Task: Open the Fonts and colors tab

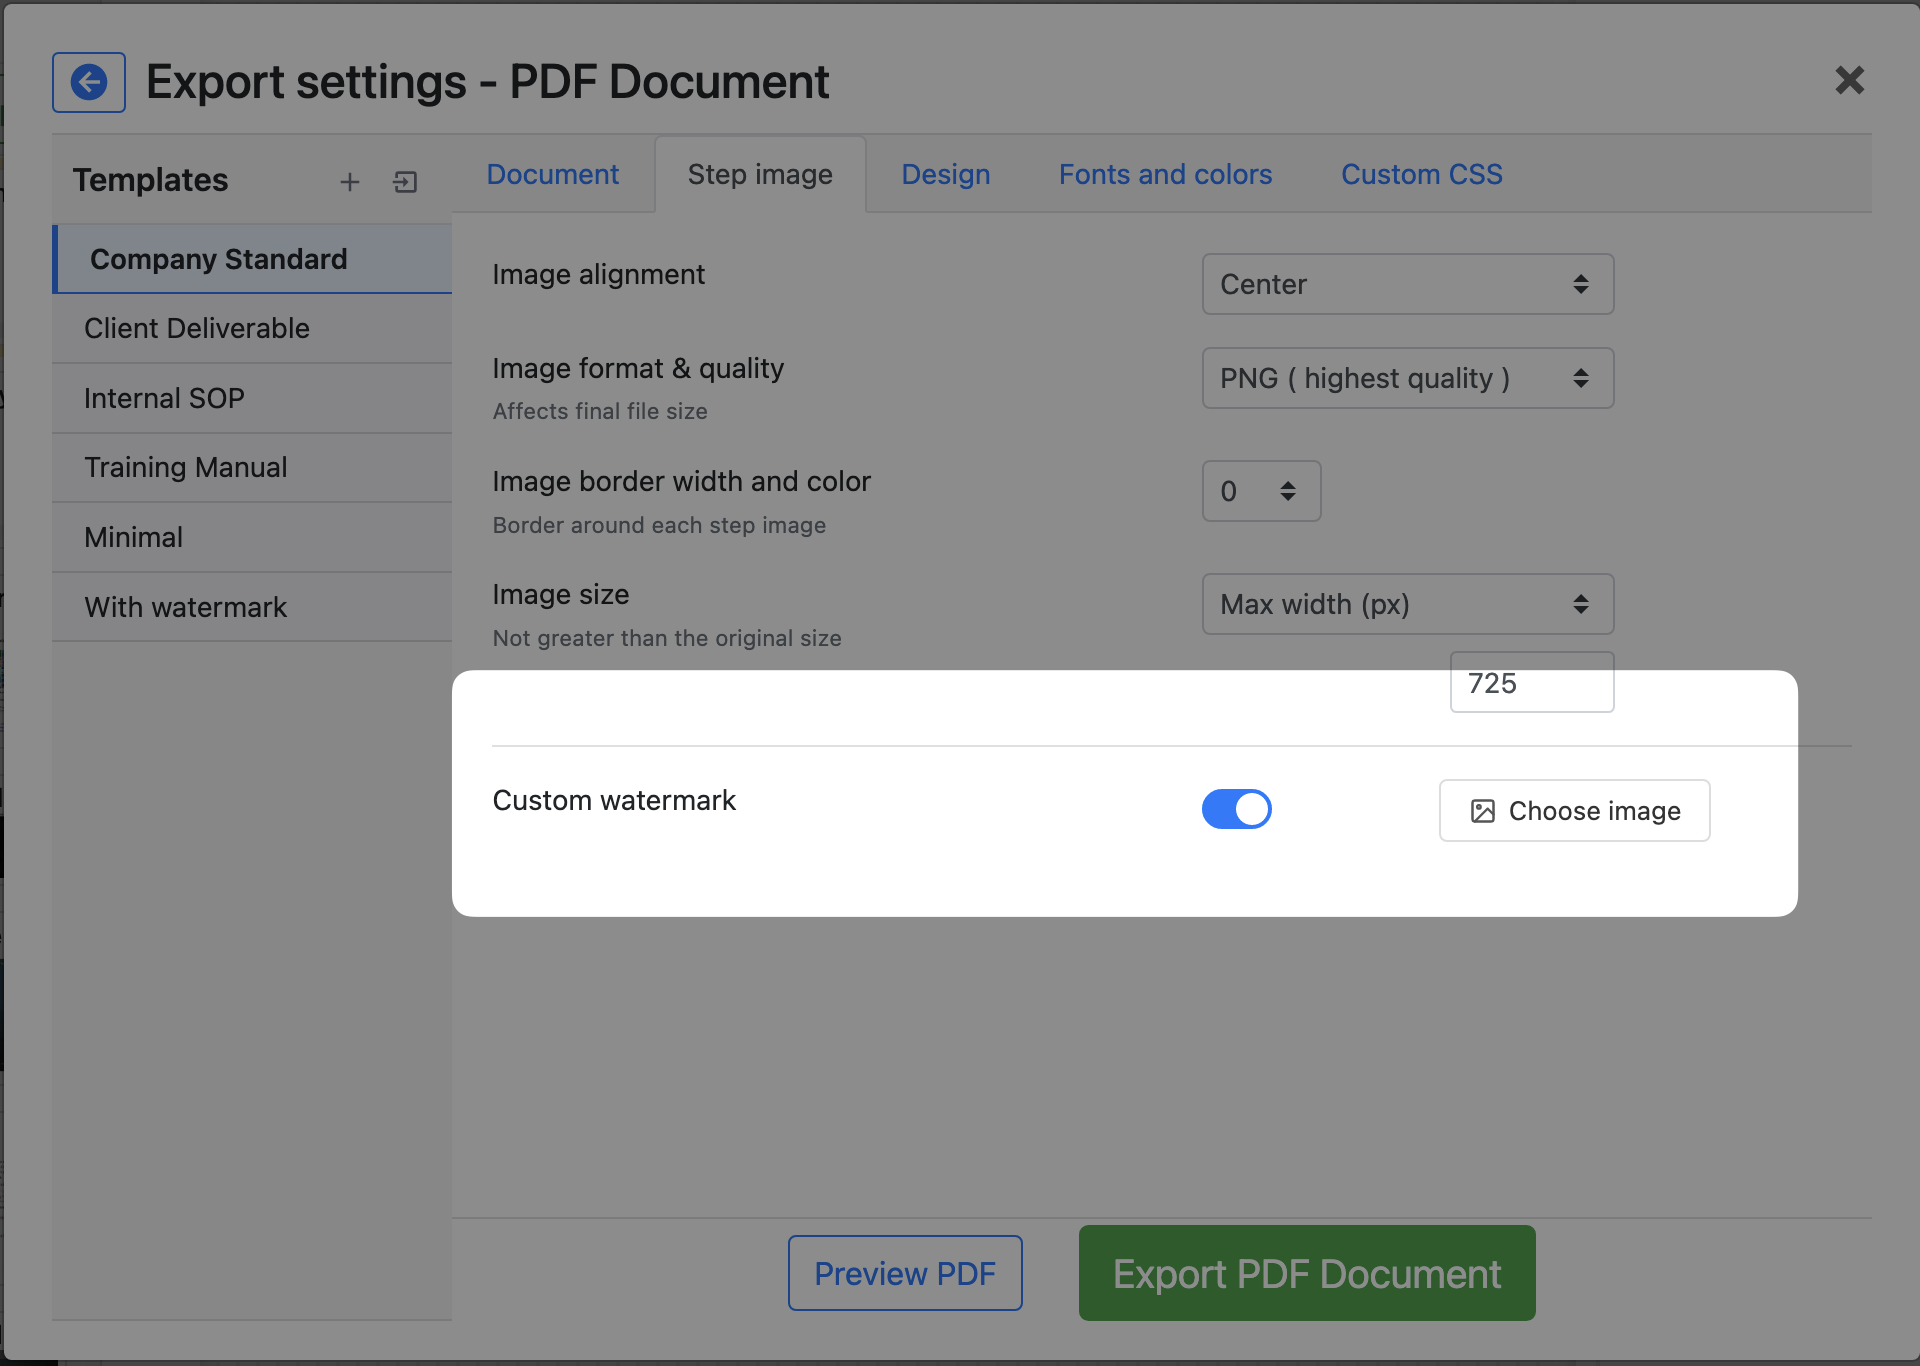Action: [x=1165, y=174]
